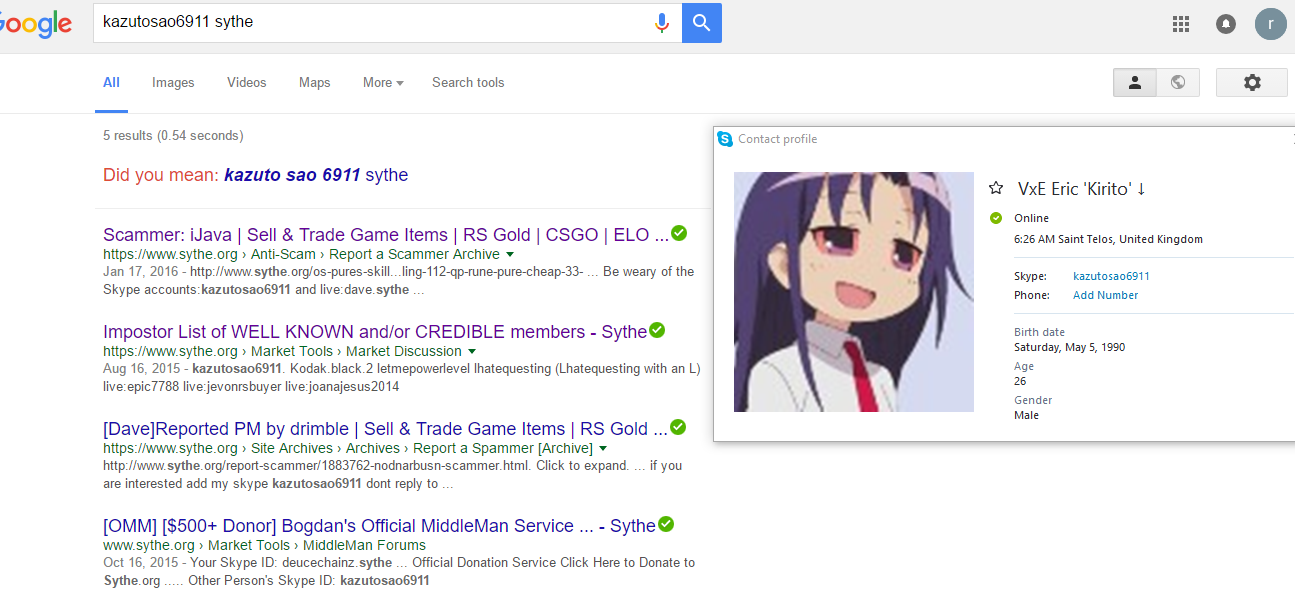The height and width of the screenshot is (597, 1295).
Task: Click green checkmark beside Bogdan's MiddleMan result
Action: coord(666,524)
